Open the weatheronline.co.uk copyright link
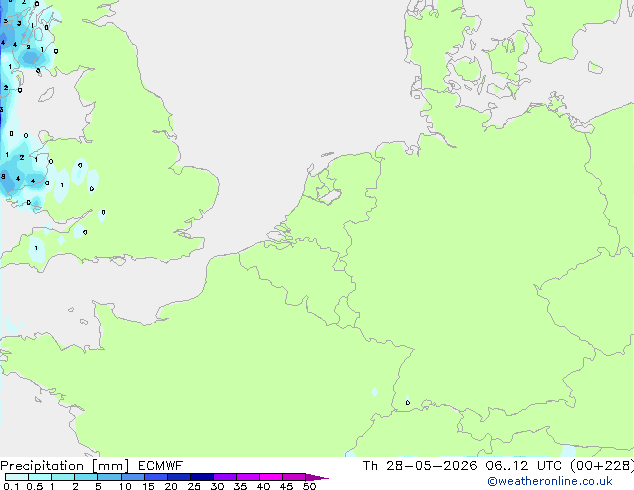This screenshot has width=634, height=490. click(x=550, y=481)
